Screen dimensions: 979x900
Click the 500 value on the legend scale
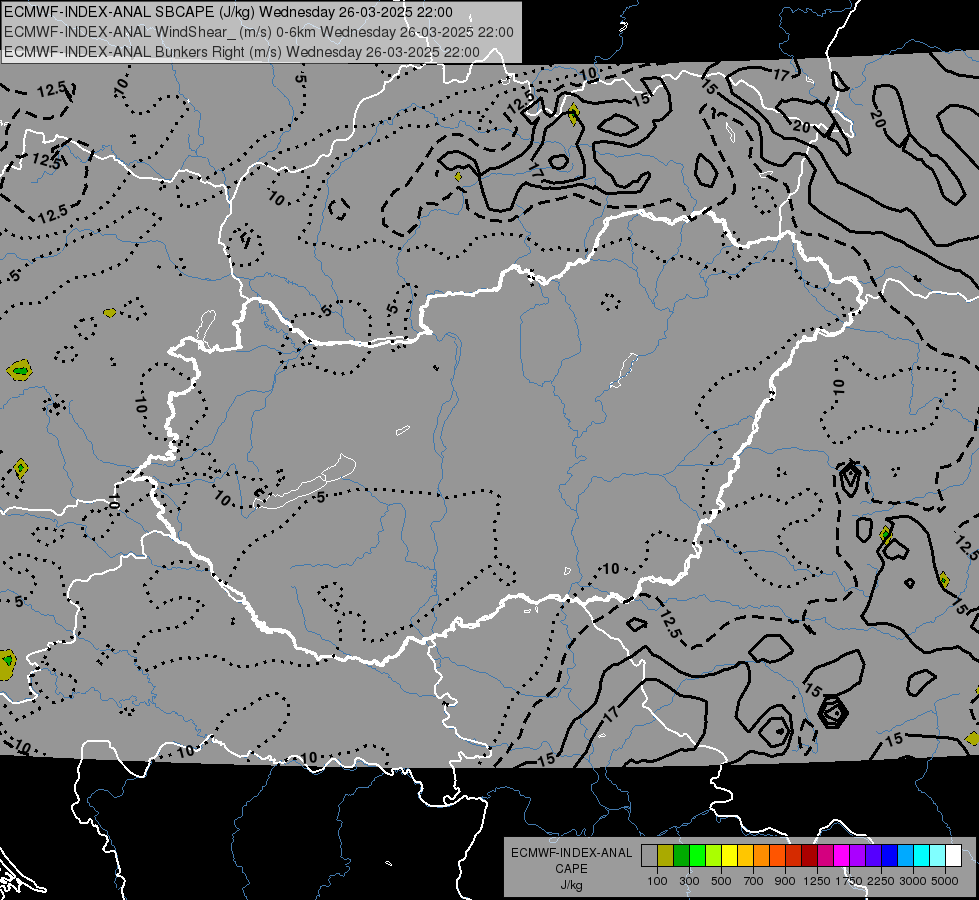coord(721,881)
